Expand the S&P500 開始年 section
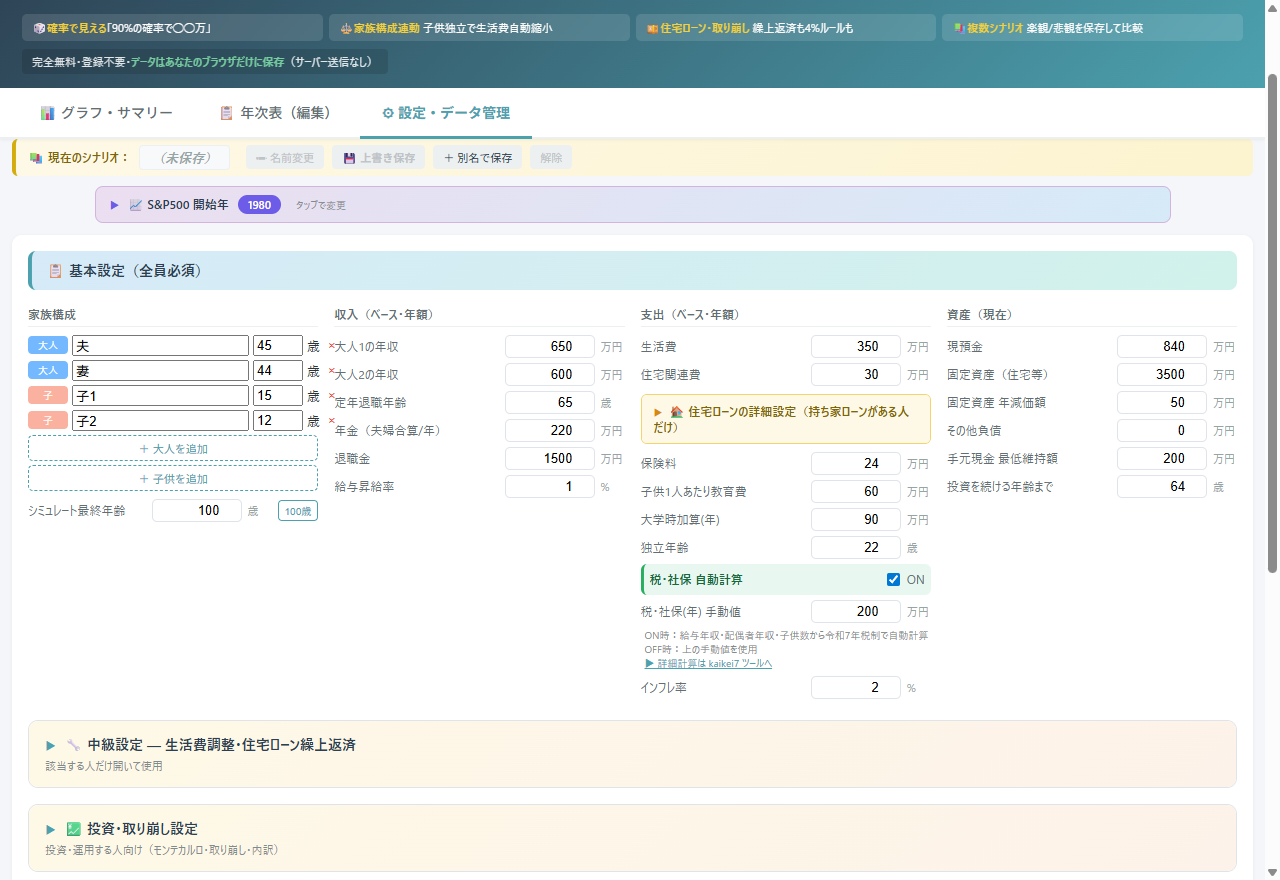The width and height of the screenshot is (1280, 880). [632, 205]
